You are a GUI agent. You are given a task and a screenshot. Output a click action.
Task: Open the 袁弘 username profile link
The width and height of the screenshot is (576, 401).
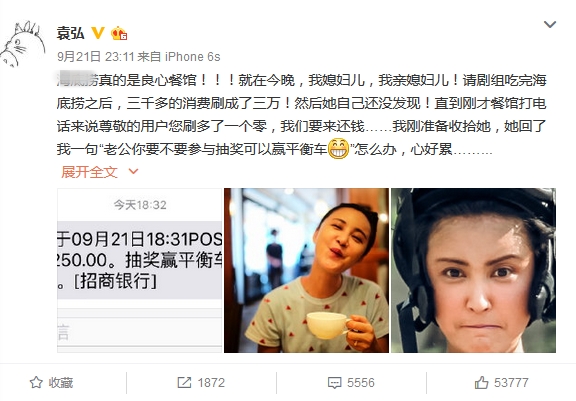click(71, 33)
